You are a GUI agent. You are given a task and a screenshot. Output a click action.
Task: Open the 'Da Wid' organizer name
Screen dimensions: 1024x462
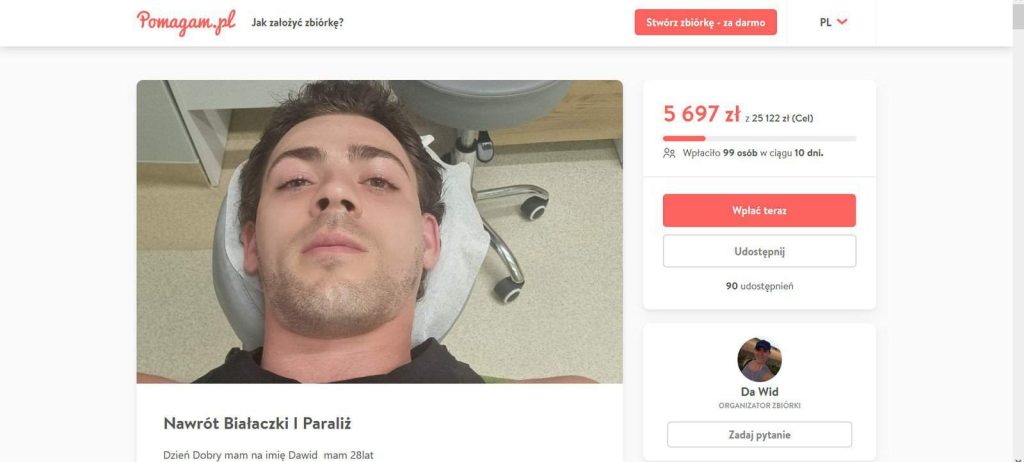pos(759,392)
